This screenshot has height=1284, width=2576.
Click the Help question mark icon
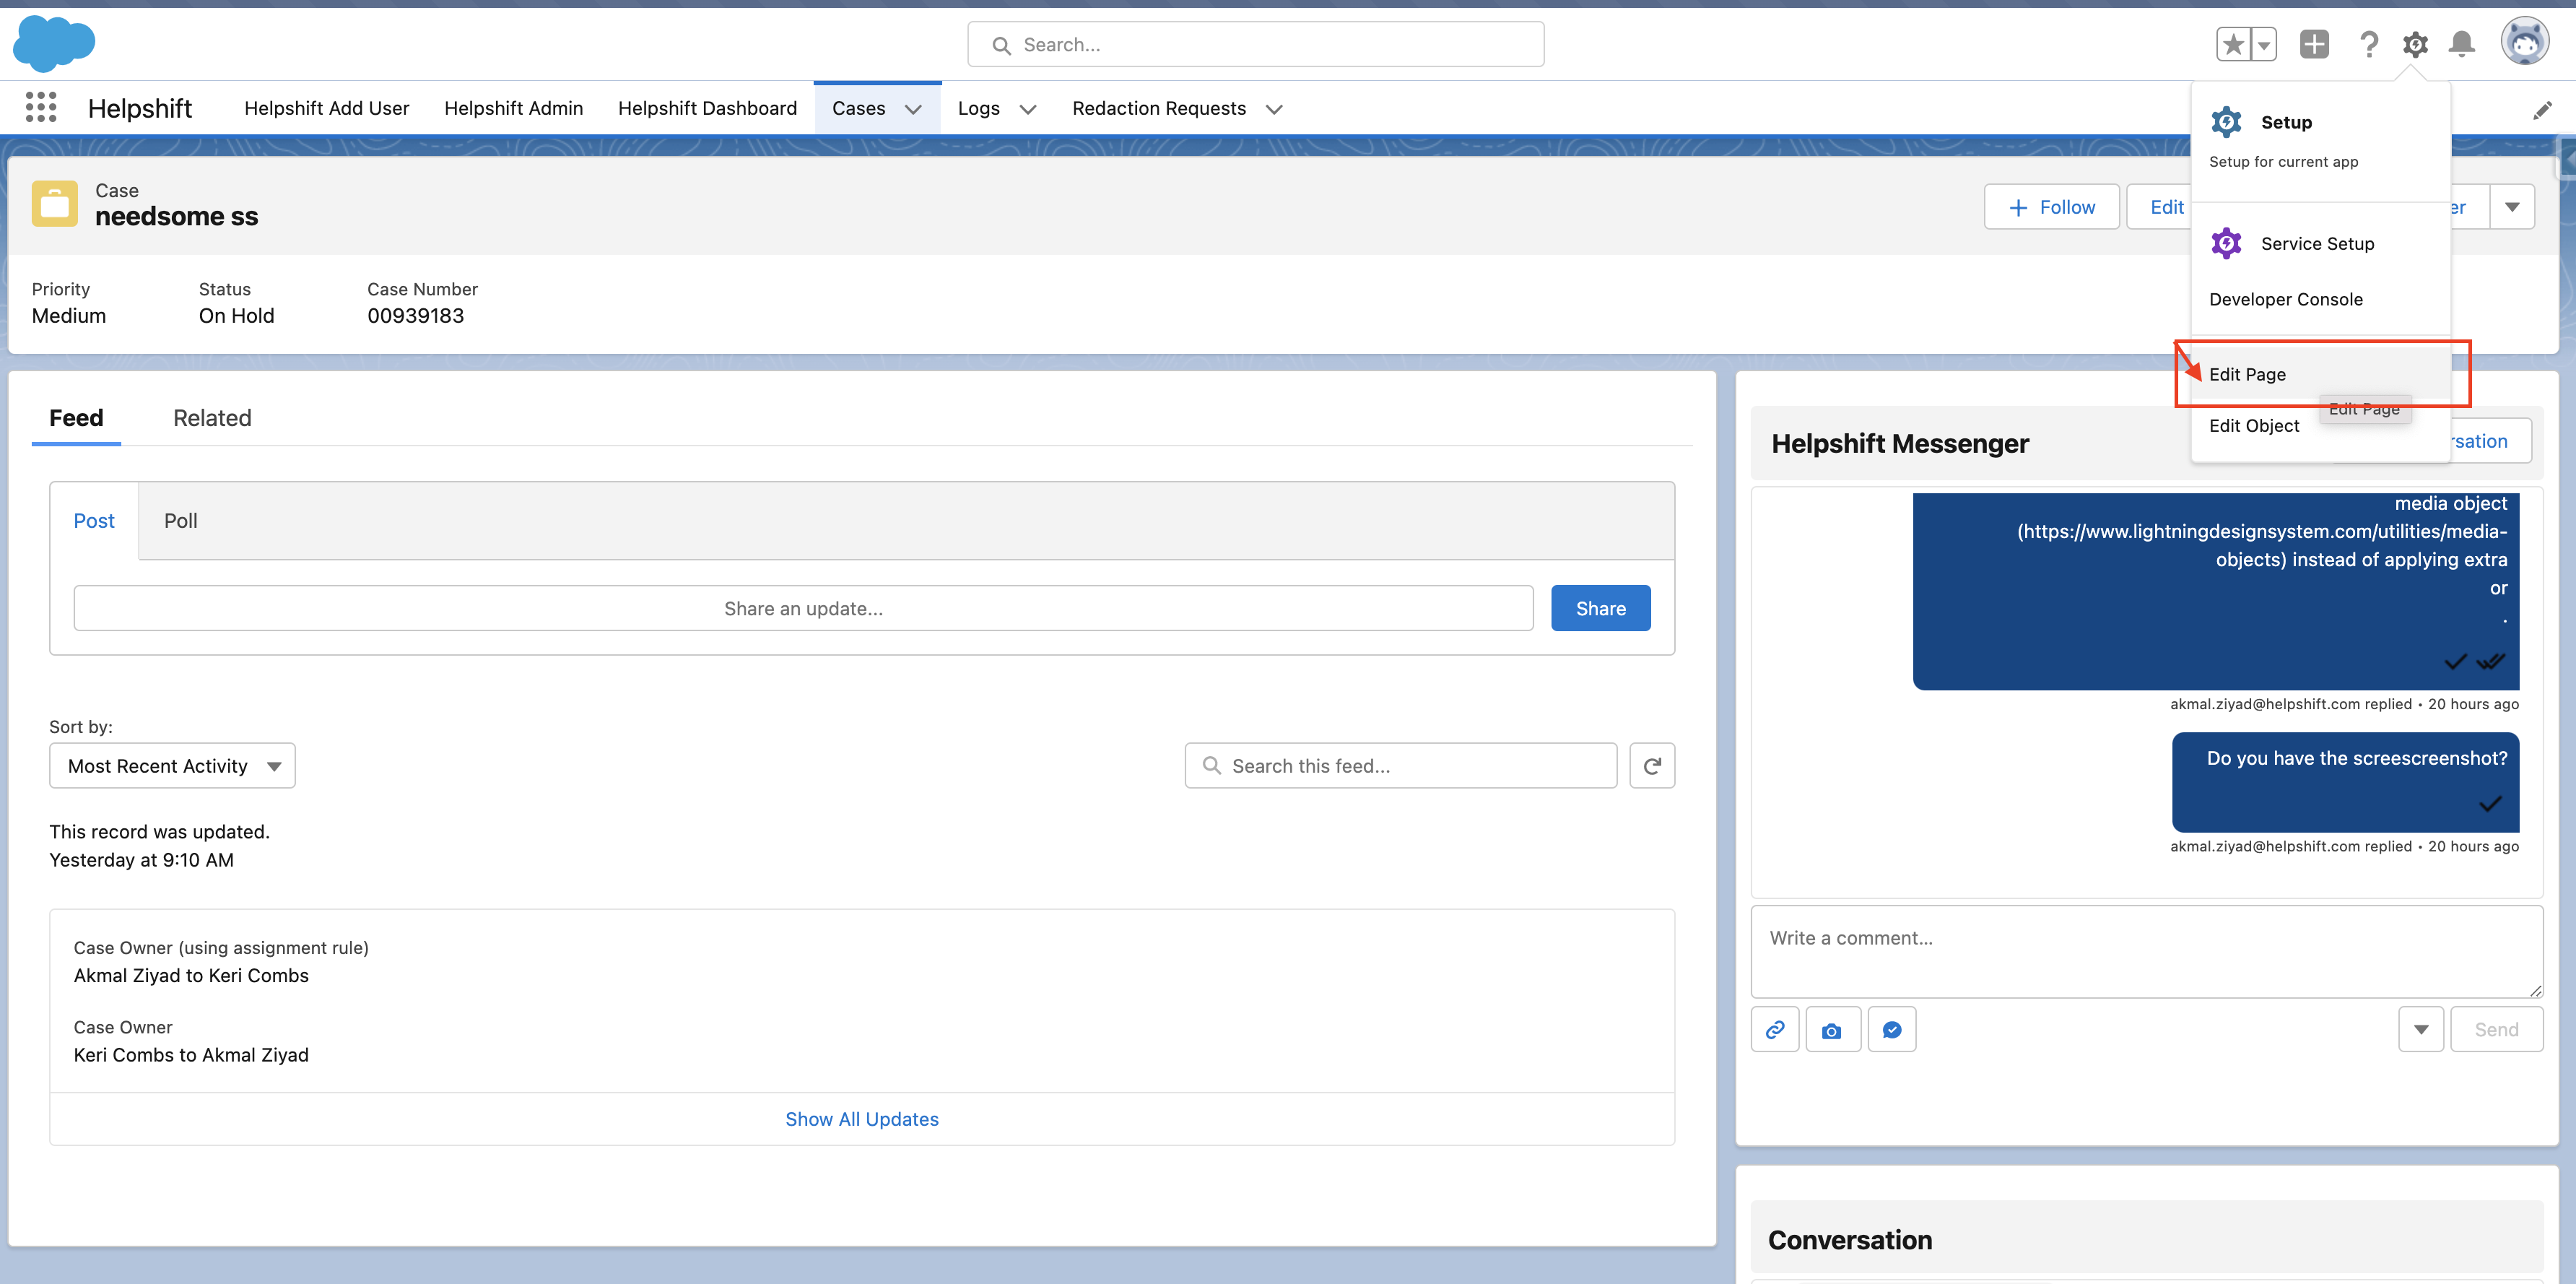point(2368,44)
